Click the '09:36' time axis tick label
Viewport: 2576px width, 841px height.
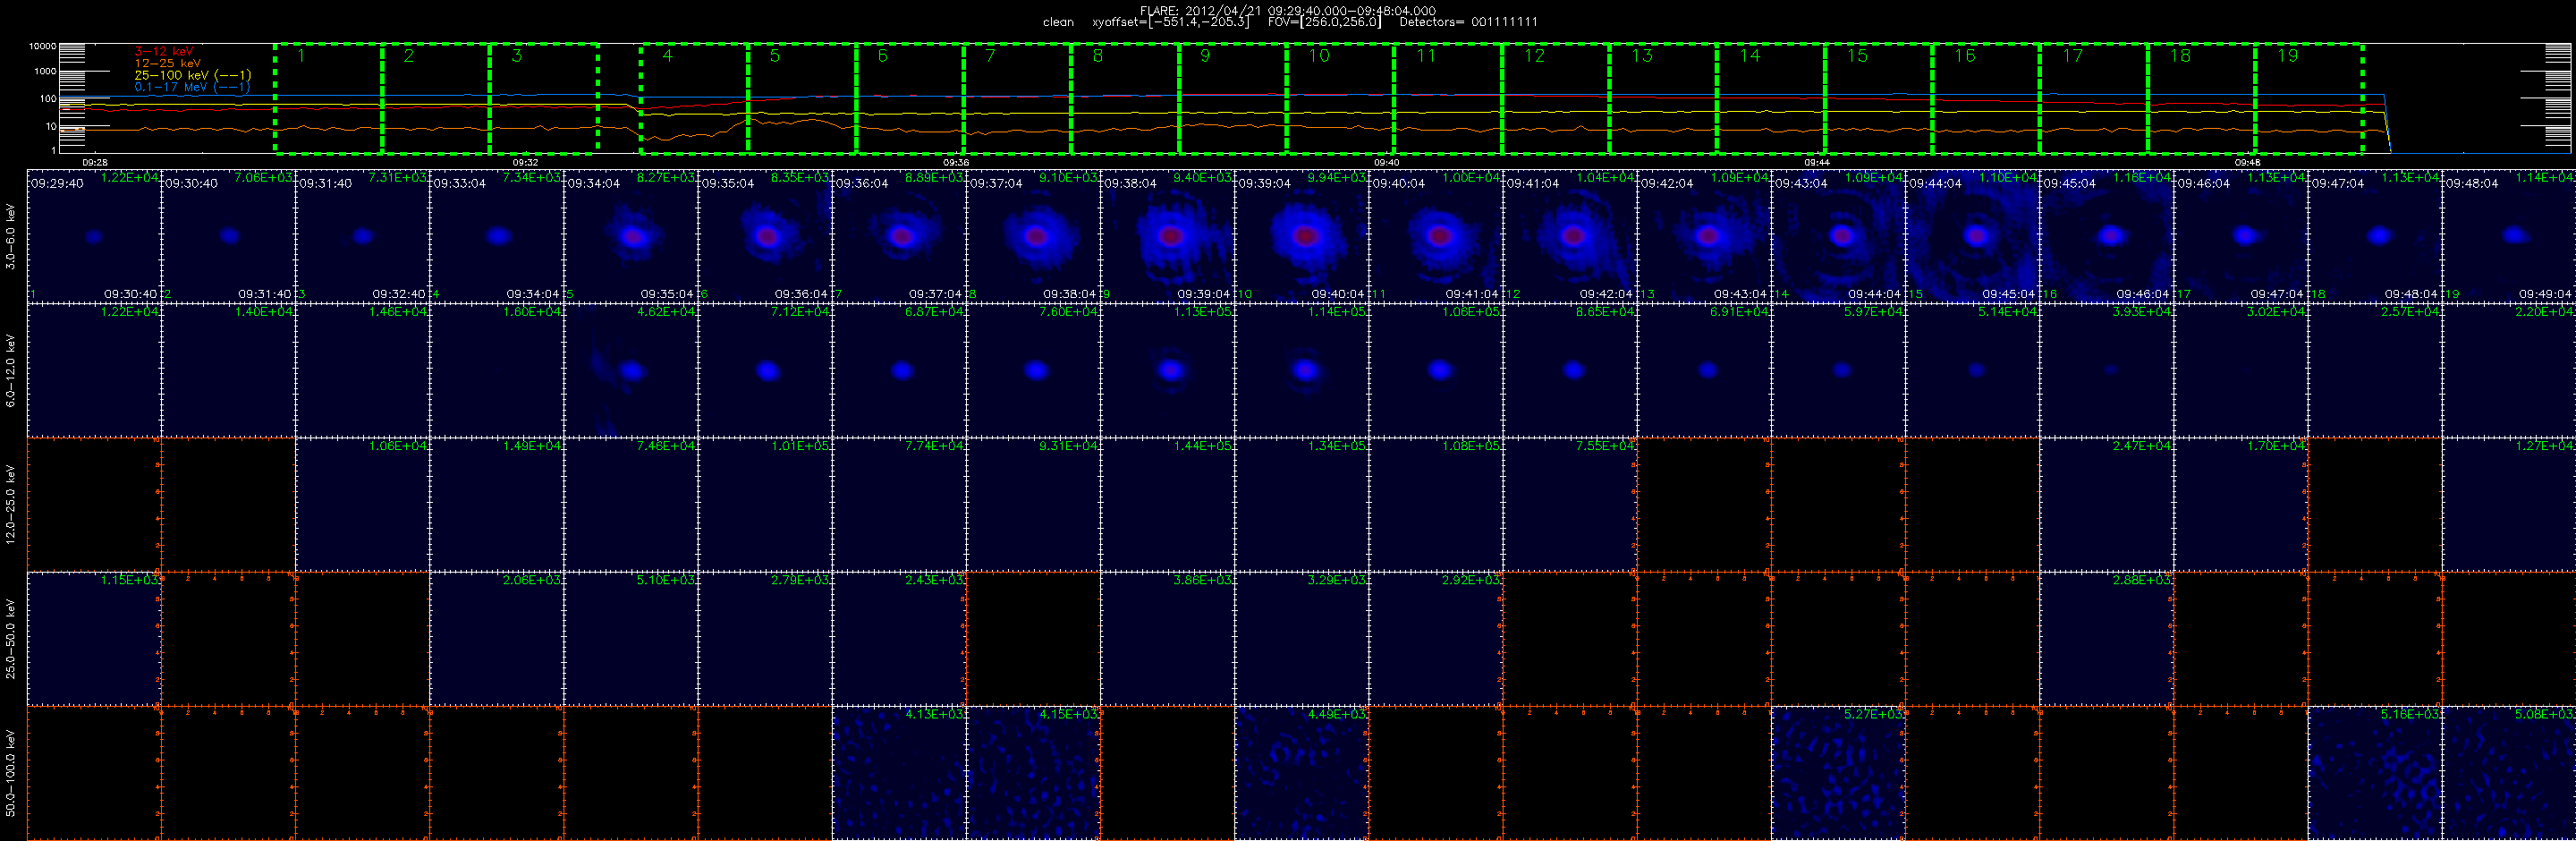coord(956,162)
